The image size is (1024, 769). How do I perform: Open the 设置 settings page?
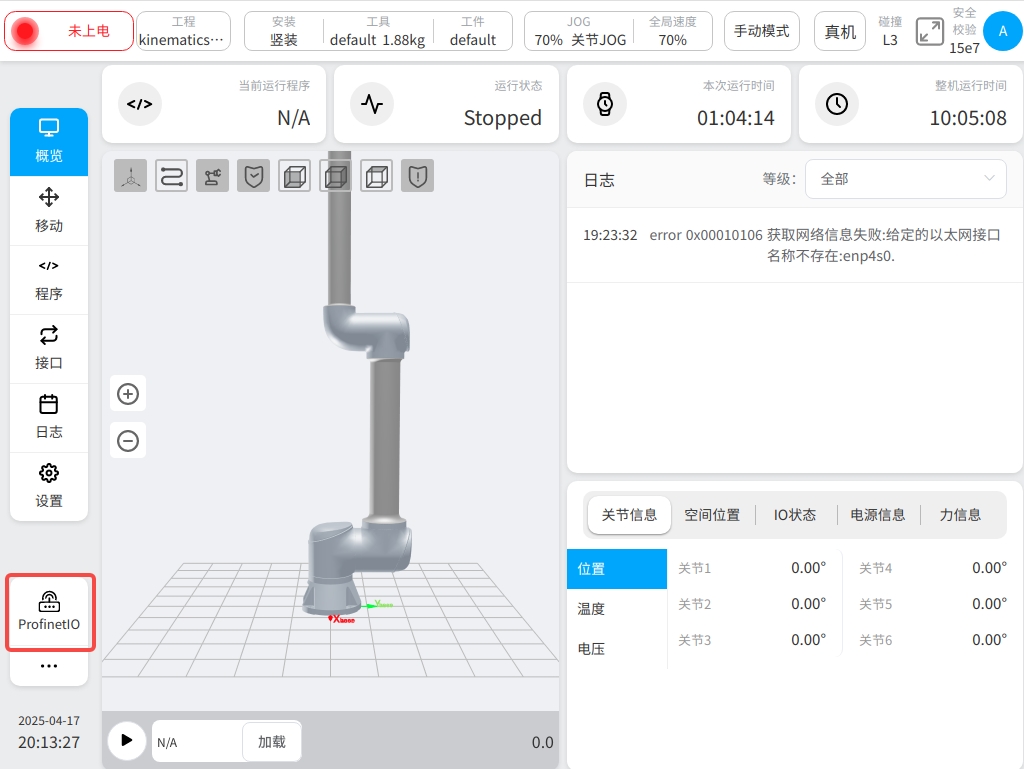(49, 486)
